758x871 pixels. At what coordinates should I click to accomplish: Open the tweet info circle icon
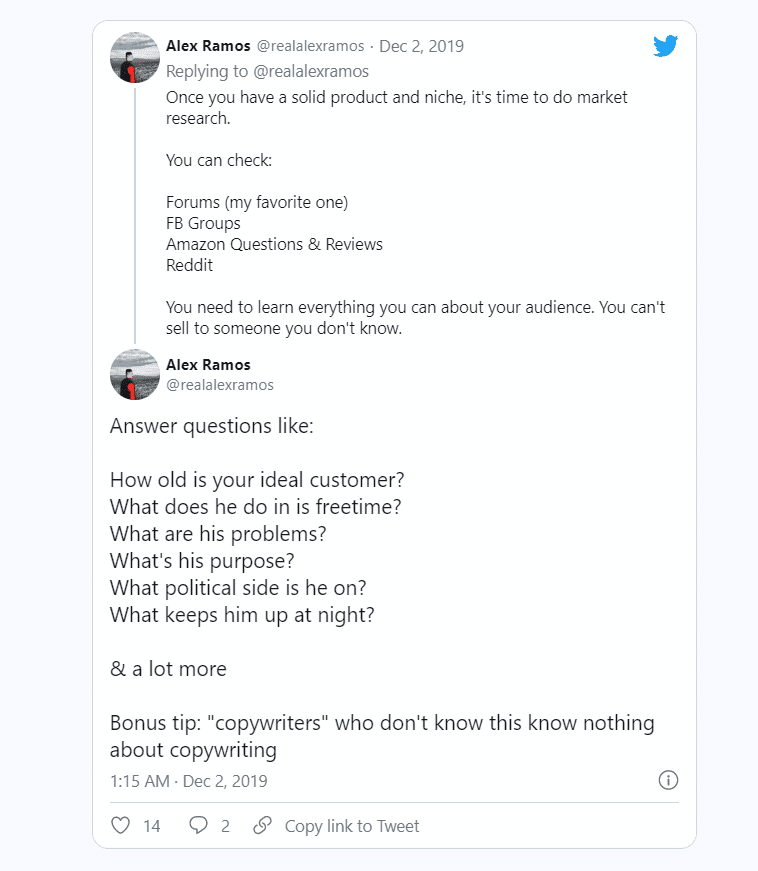pos(668,780)
